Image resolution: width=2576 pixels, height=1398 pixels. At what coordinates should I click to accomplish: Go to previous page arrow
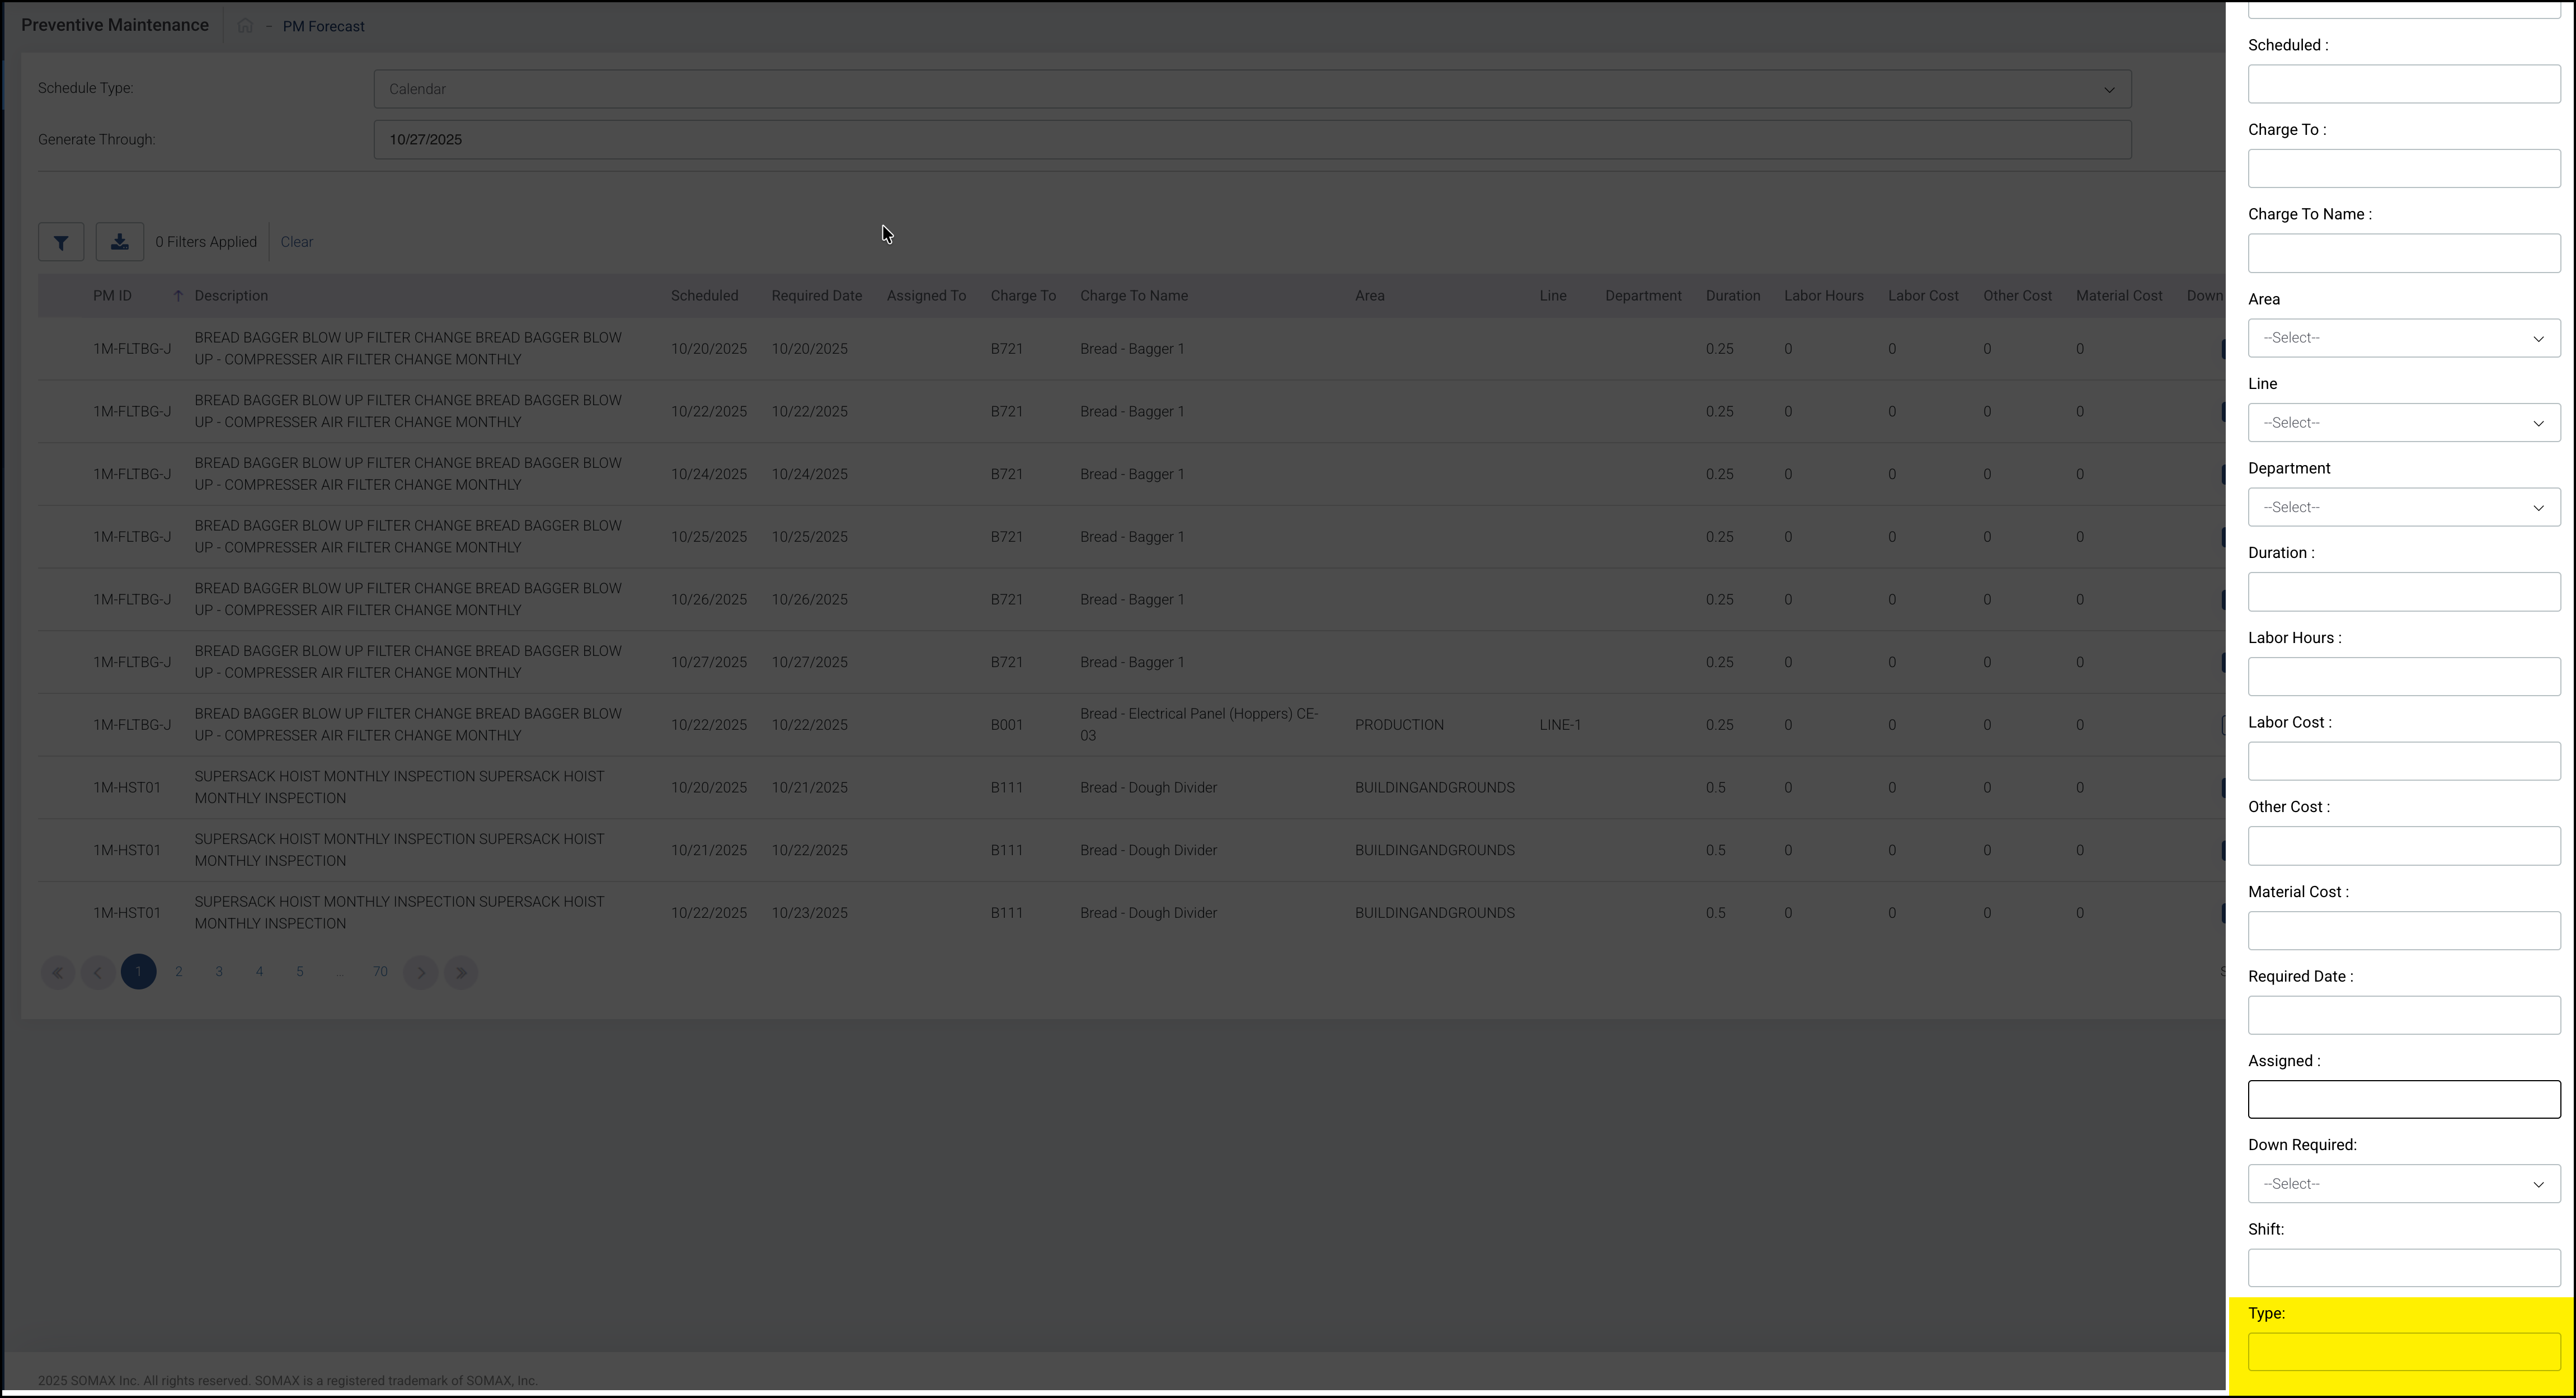(98, 972)
